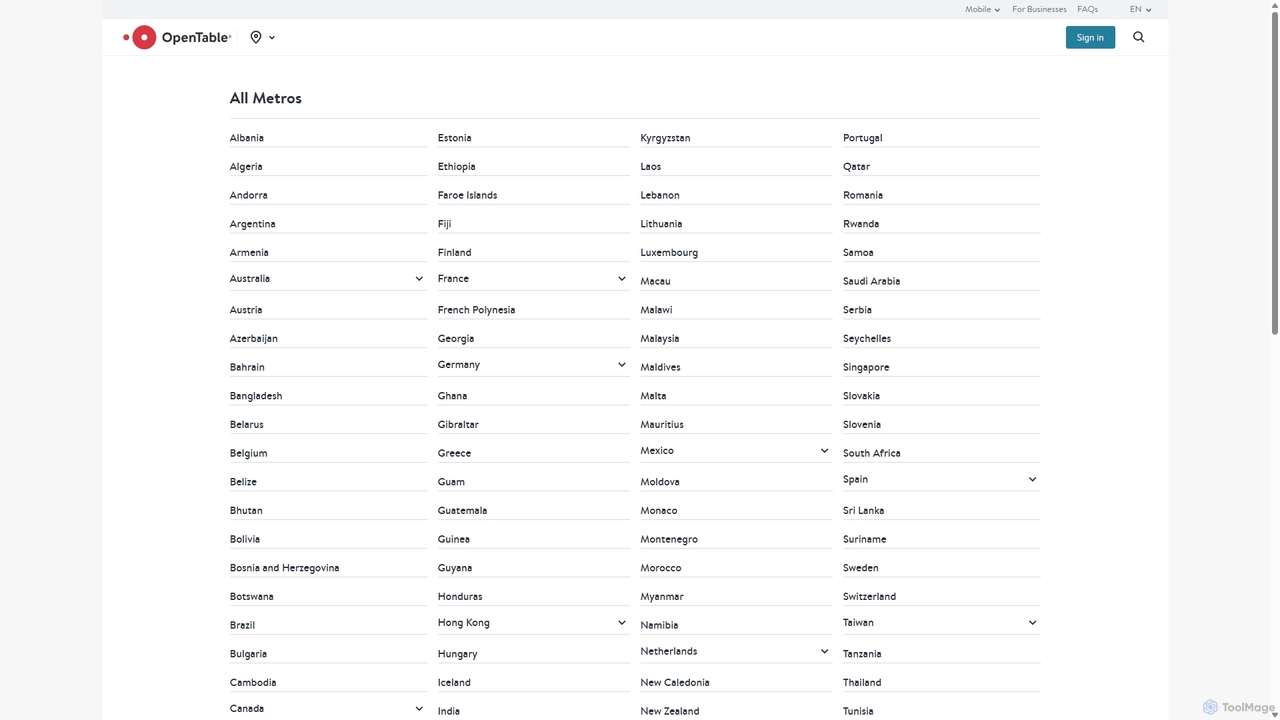Open the Guatemala link
Image resolution: width=1280 pixels, height=720 pixels.
pyautogui.click(x=462, y=511)
